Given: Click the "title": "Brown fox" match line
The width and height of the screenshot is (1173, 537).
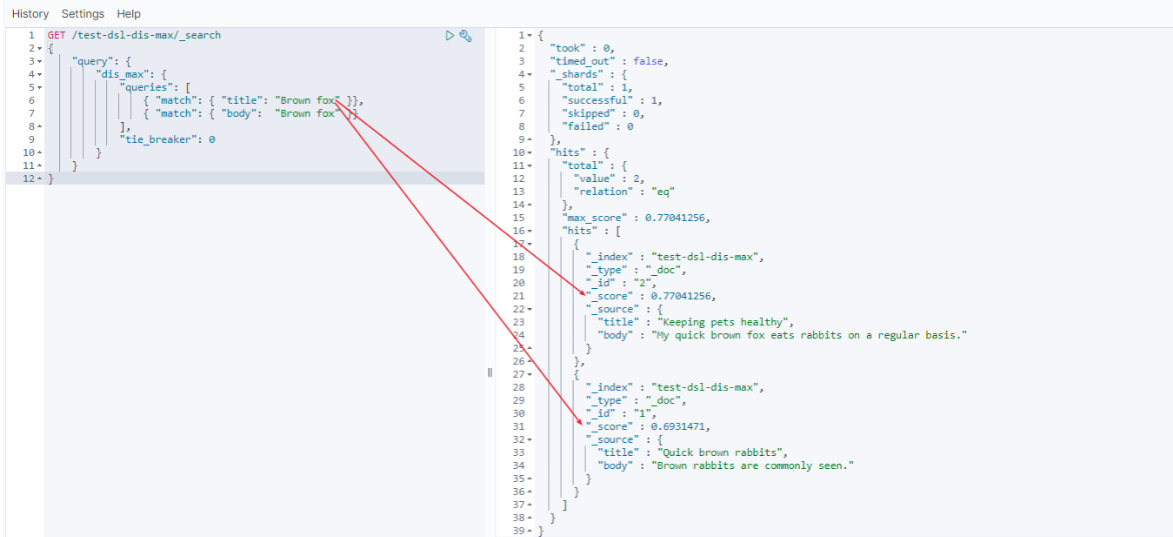Looking at the screenshot, I should [x=254, y=100].
